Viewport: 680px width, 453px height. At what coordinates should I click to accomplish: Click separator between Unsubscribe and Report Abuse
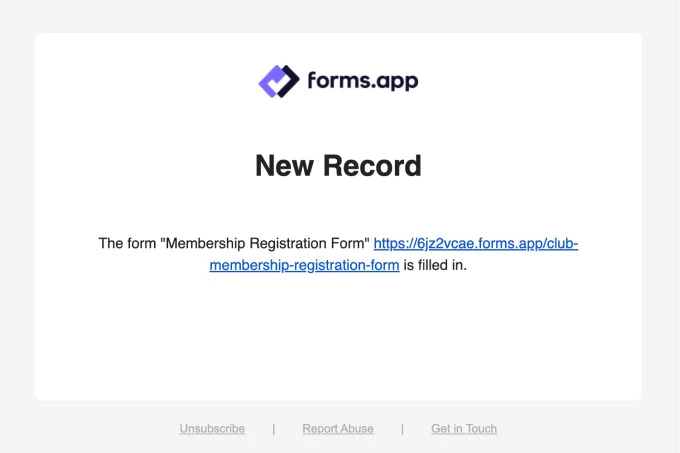click(274, 429)
